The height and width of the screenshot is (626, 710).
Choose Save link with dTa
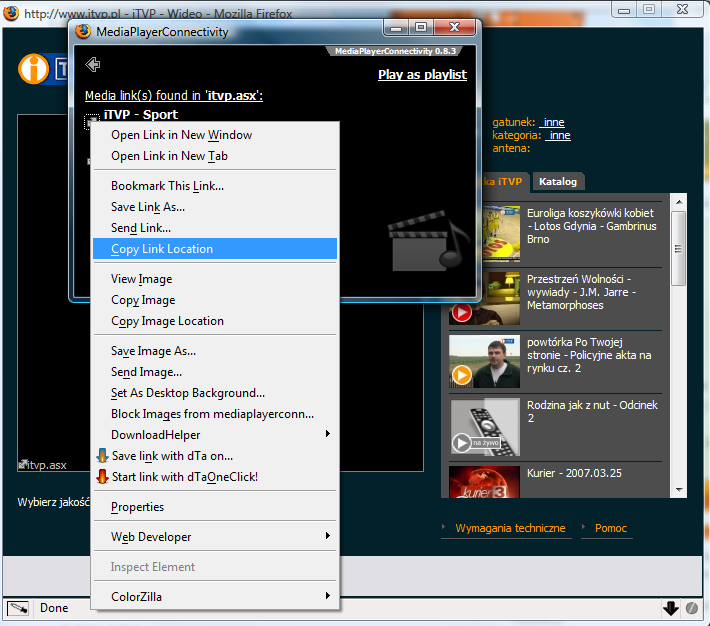pos(171,456)
